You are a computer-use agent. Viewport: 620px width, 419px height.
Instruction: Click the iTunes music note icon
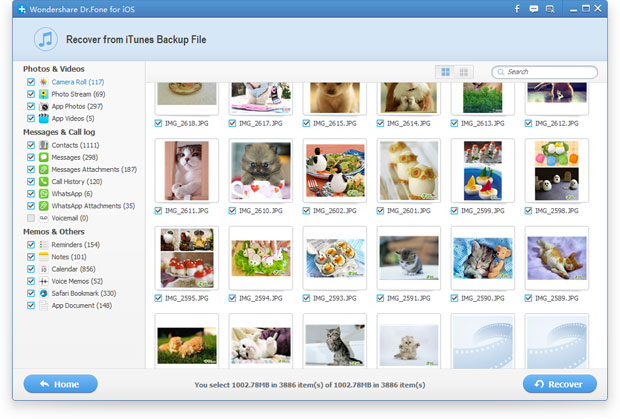46,40
